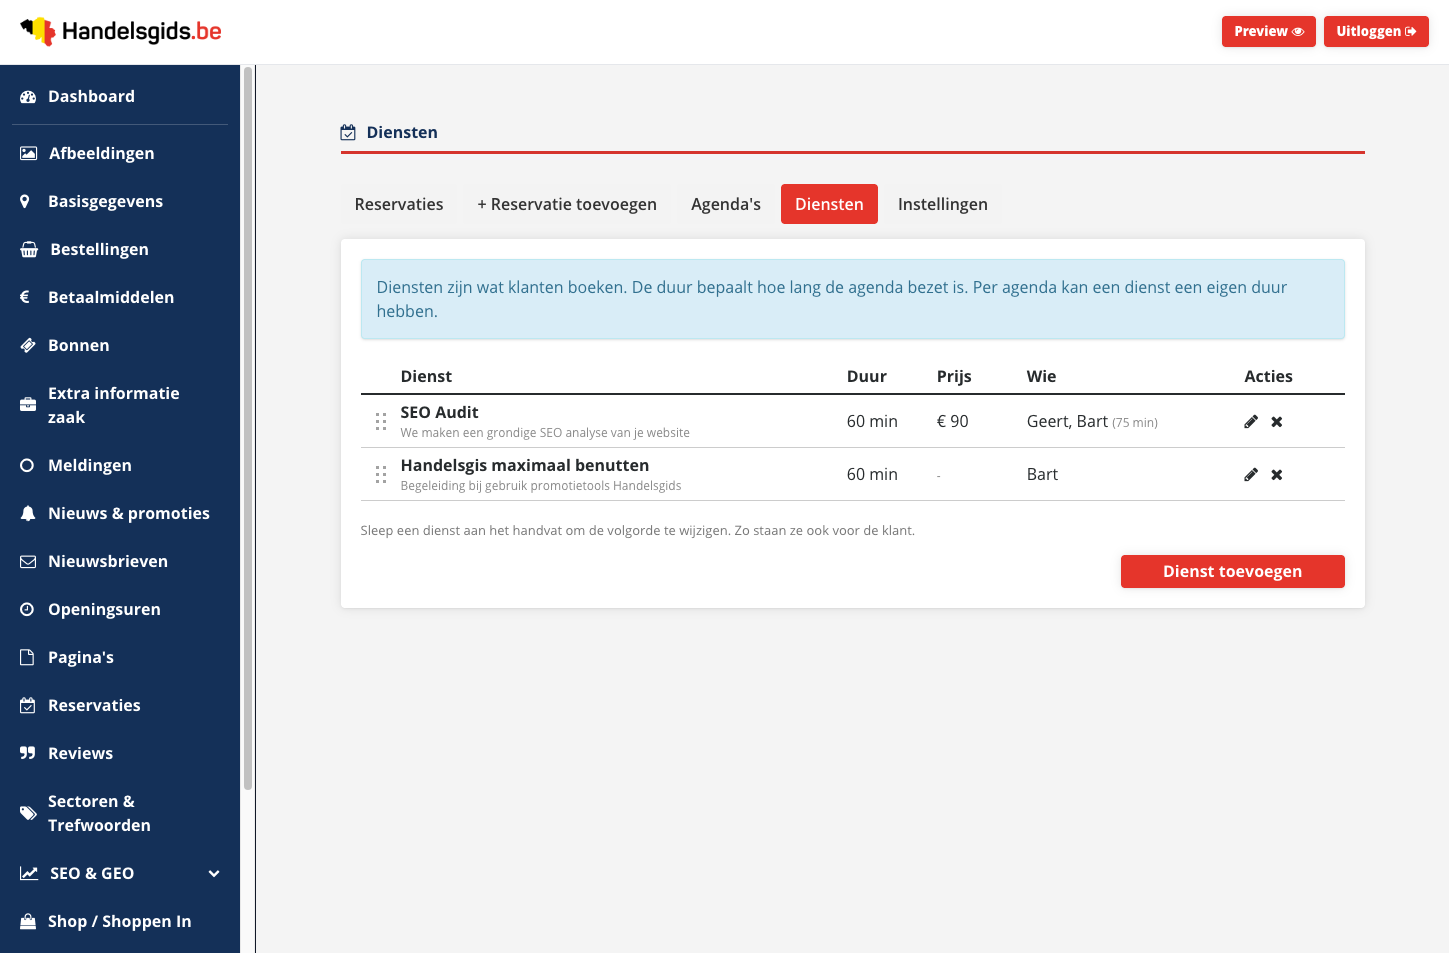
Task: Click the sidebar vertical scrollbar
Action: [x=248, y=428]
